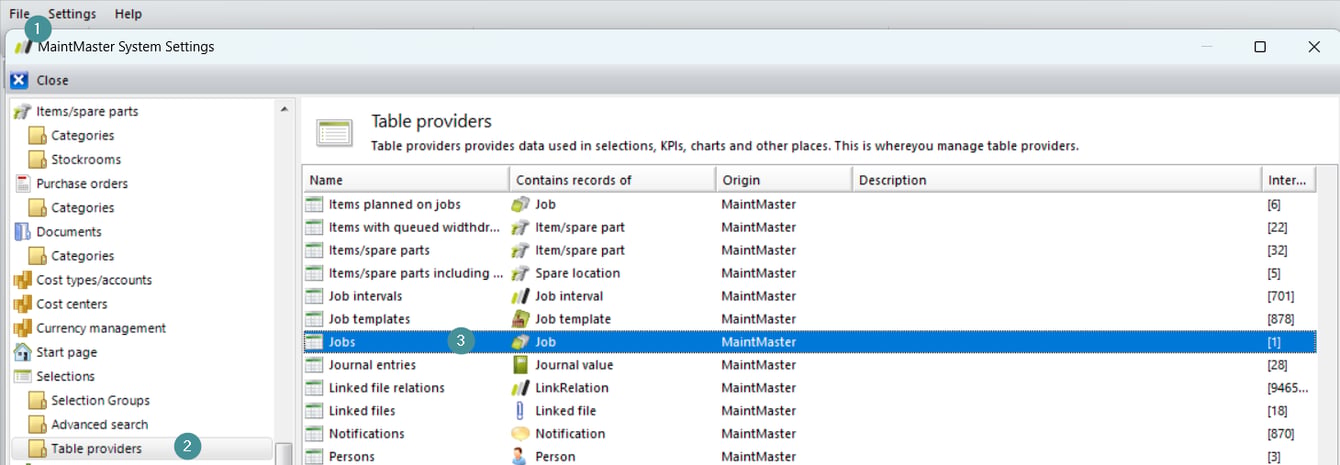The height and width of the screenshot is (465, 1340).
Task: Sort by Contains records of column header
Action: (x=612, y=180)
